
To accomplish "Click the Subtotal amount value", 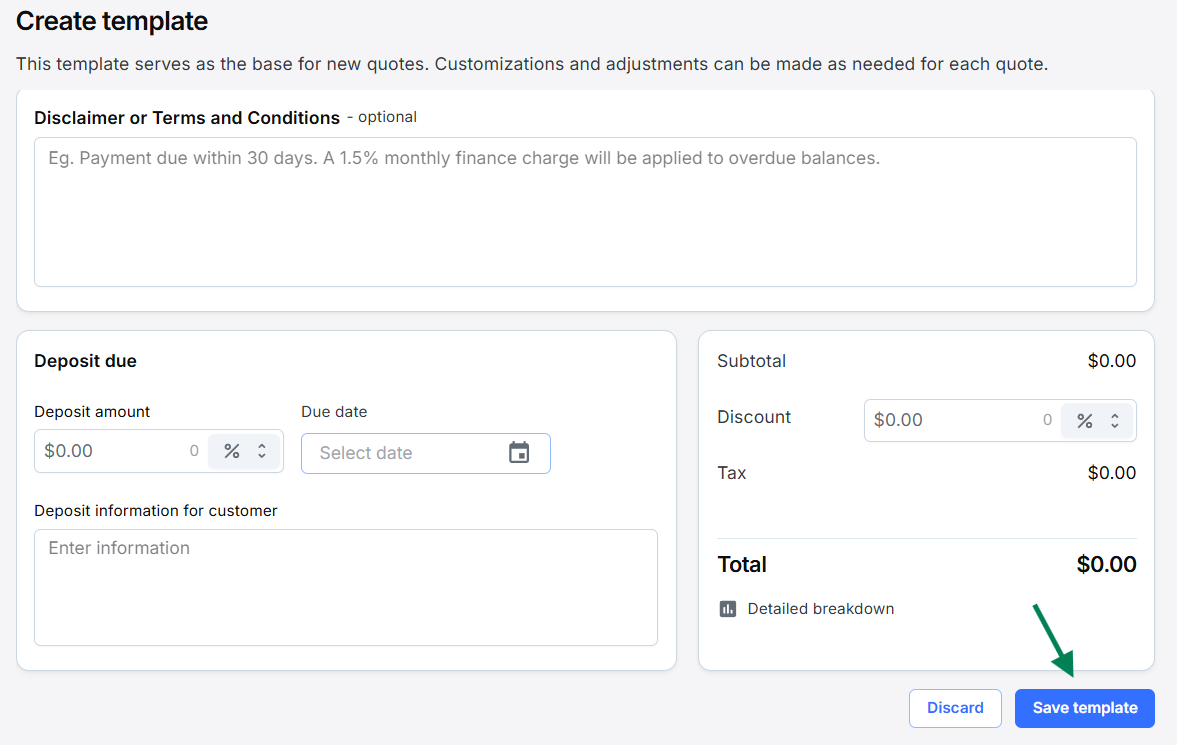I will click(1111, 361).
